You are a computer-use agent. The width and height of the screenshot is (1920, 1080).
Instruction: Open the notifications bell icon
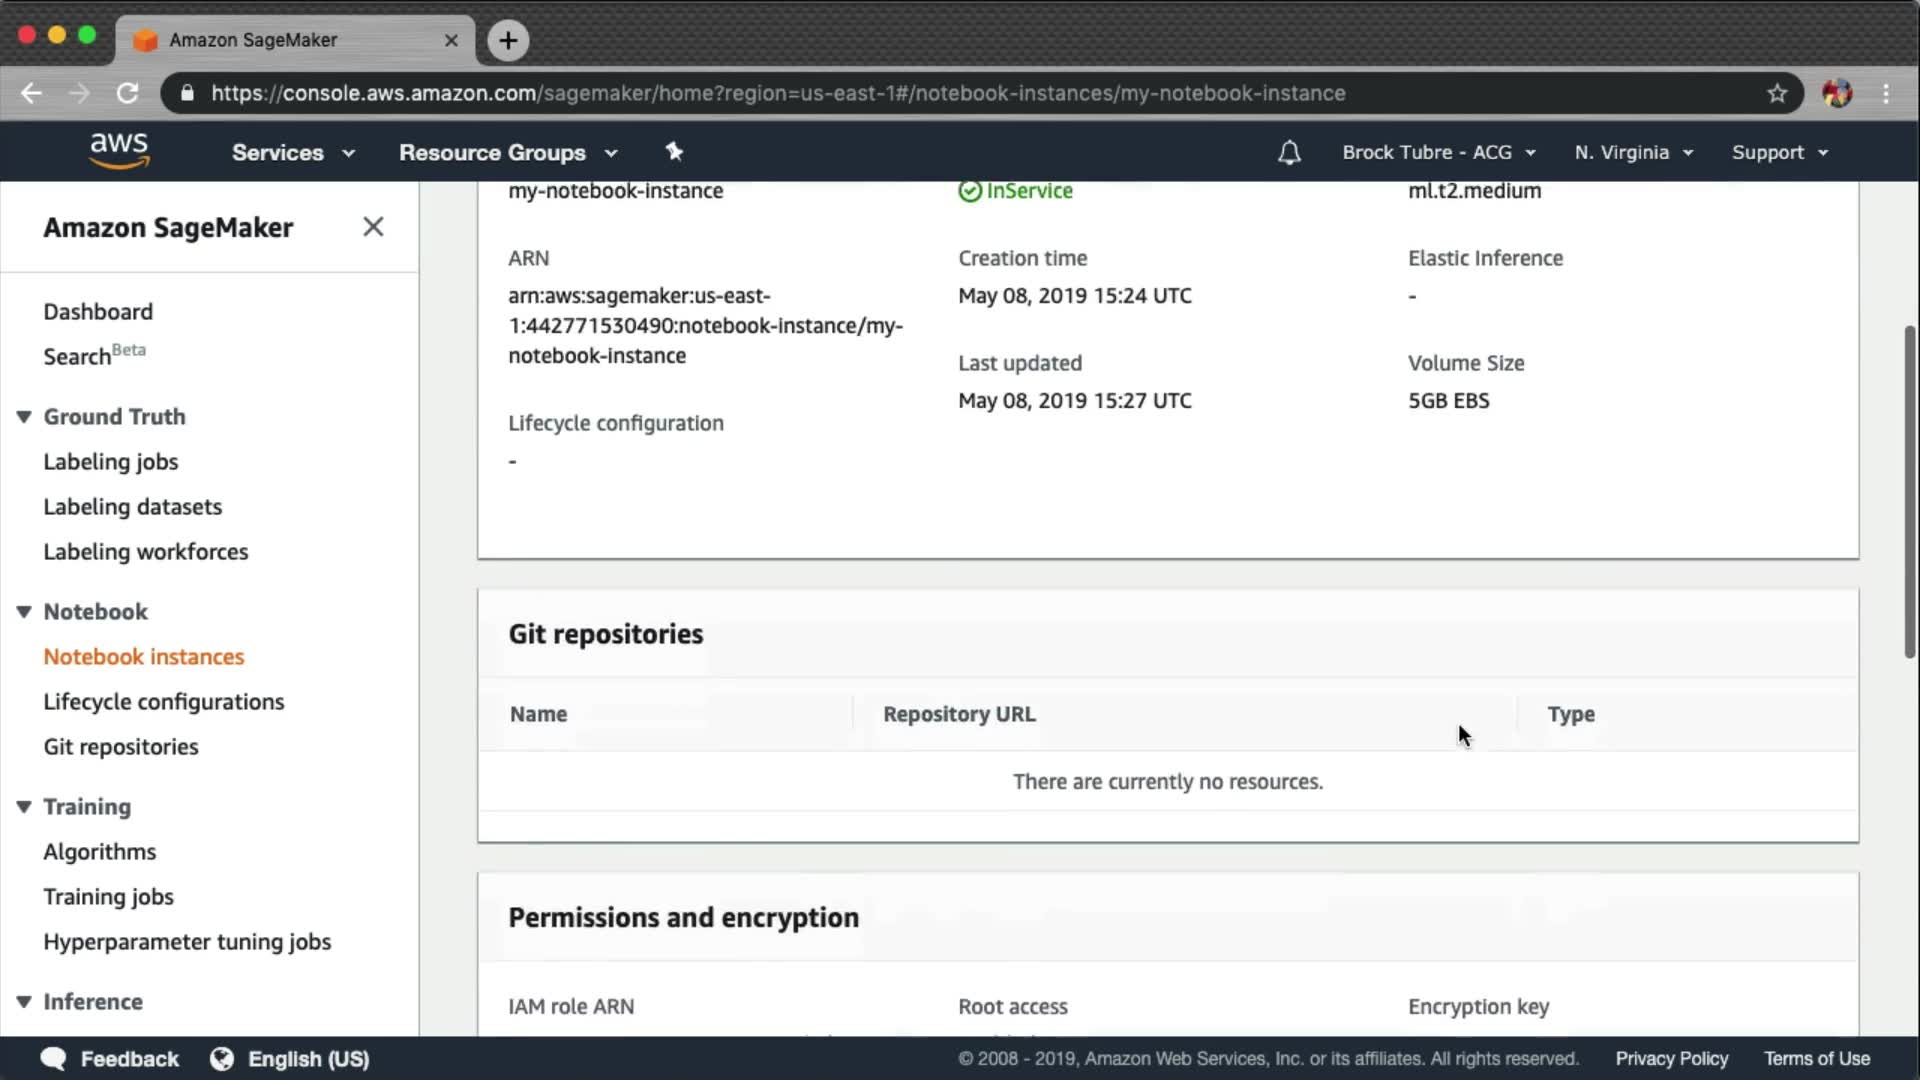point(1289,152)
